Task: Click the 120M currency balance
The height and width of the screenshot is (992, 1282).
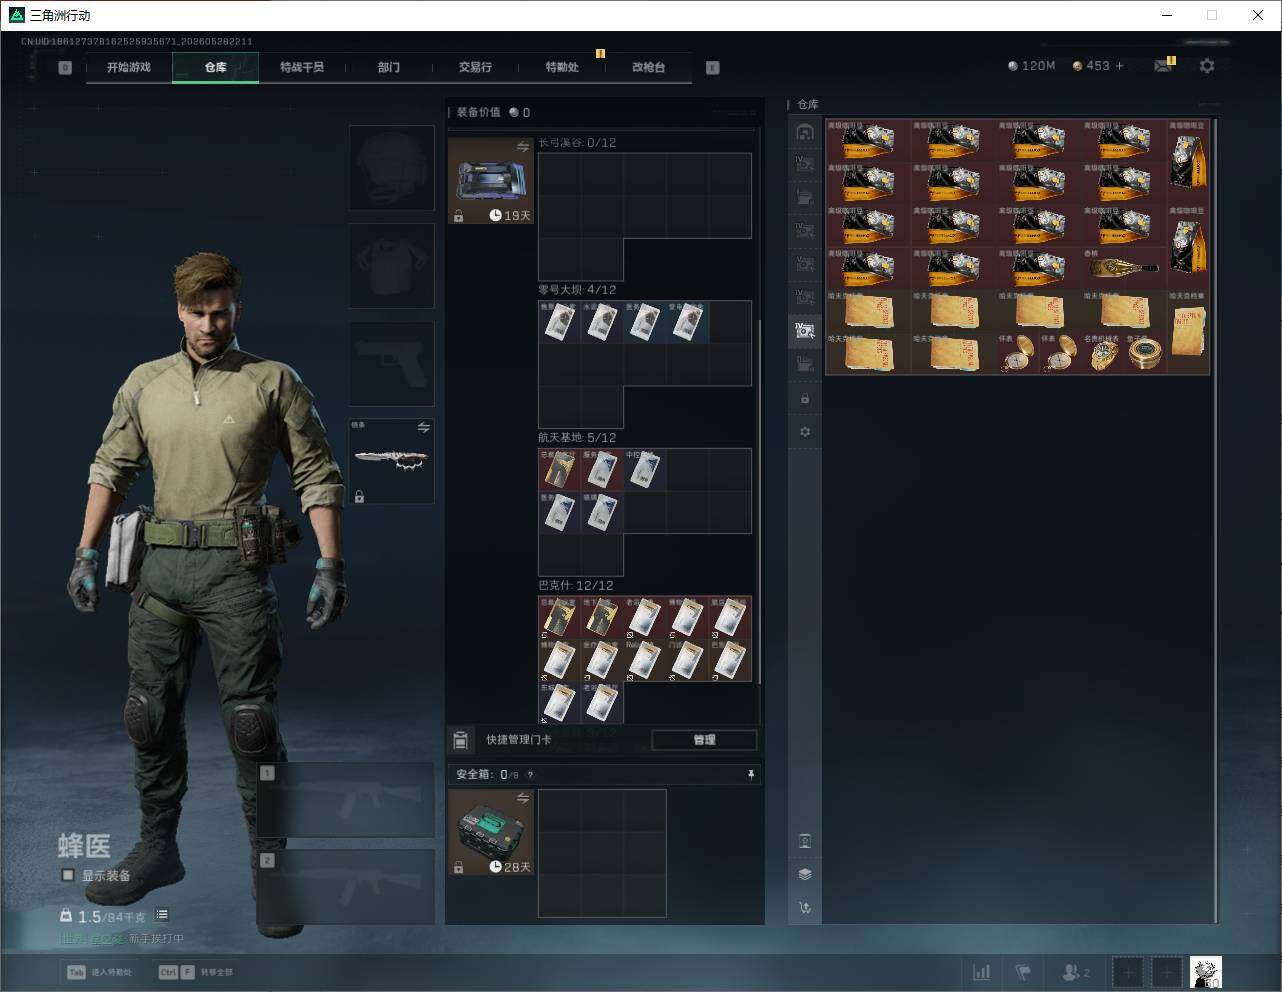Action: pos(1031,66)
